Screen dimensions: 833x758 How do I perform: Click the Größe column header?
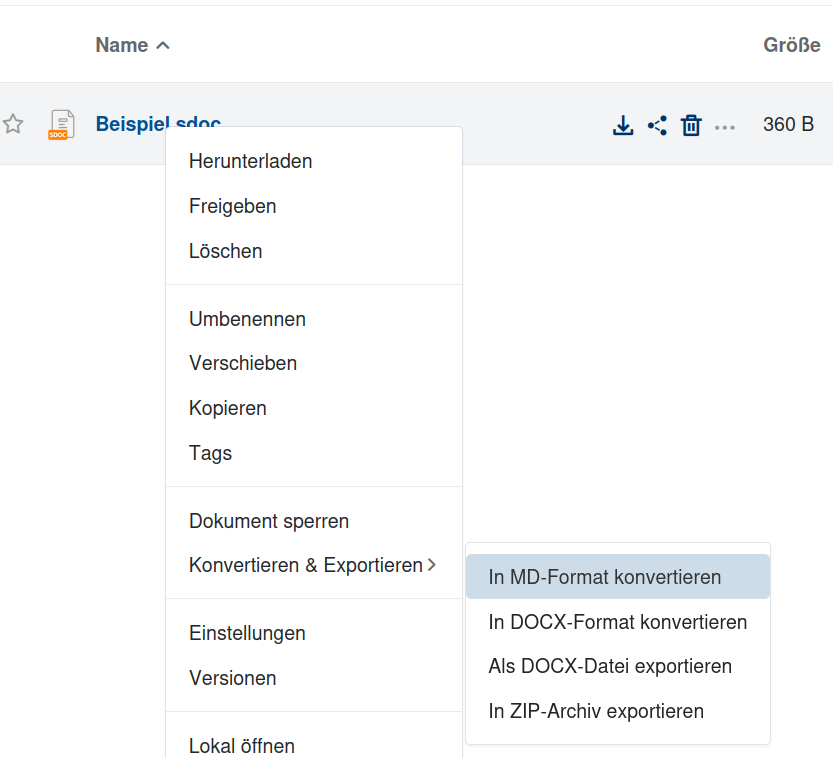pos(791,45)
